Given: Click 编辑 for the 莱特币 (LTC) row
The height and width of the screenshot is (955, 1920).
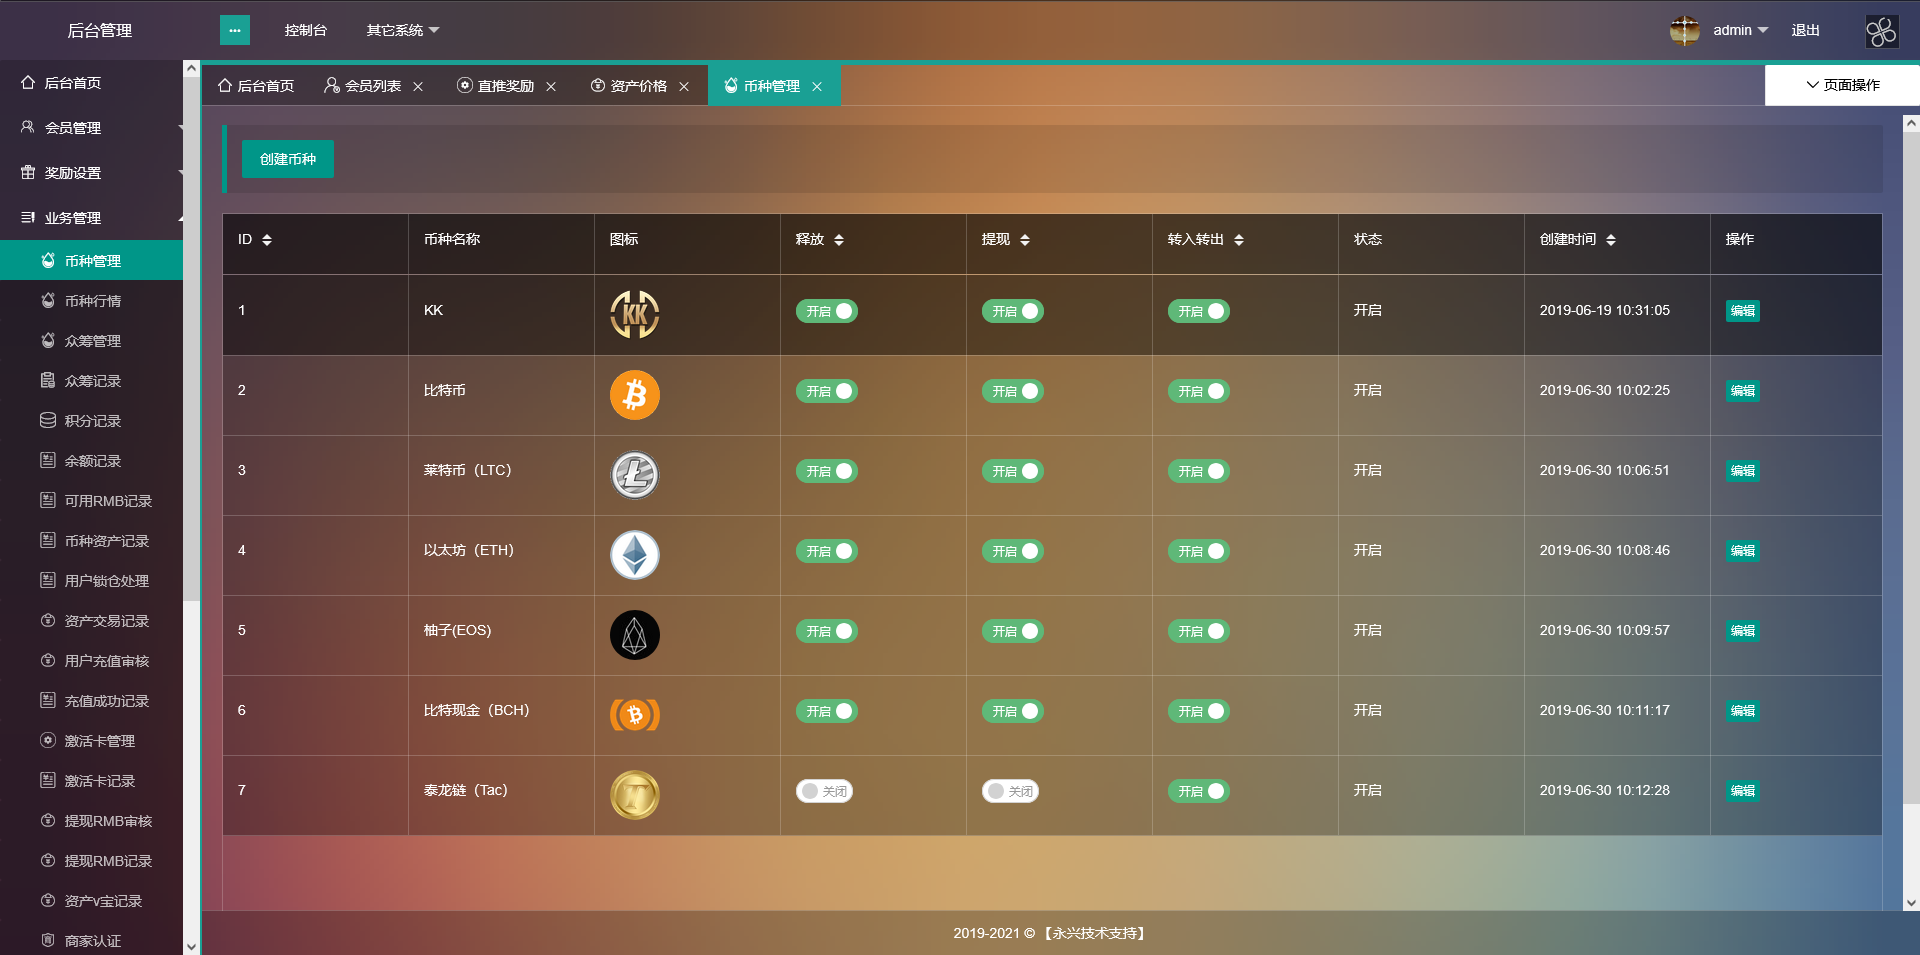Looking at the screenshot, I should (1742, 471).
